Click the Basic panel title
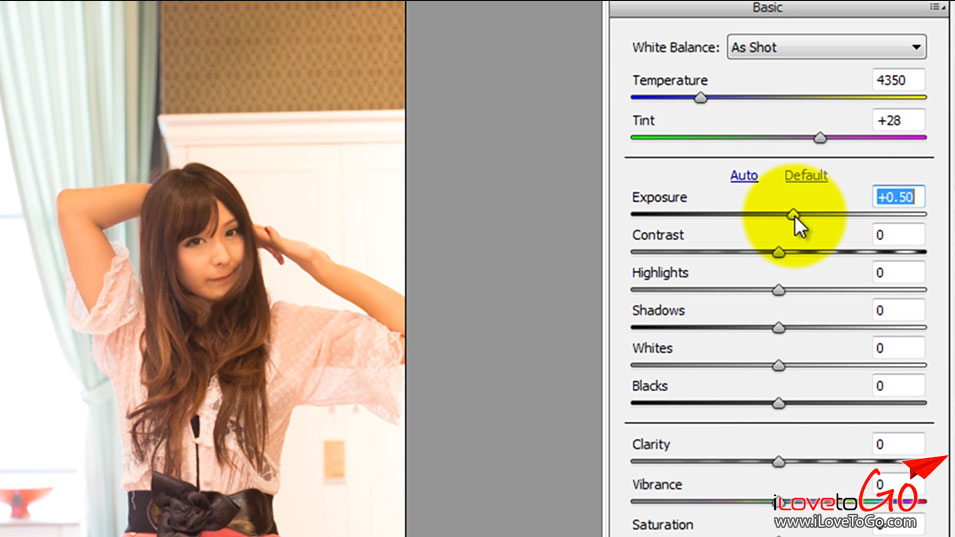This screenshot has width=955, height=537. pos(767,7)
